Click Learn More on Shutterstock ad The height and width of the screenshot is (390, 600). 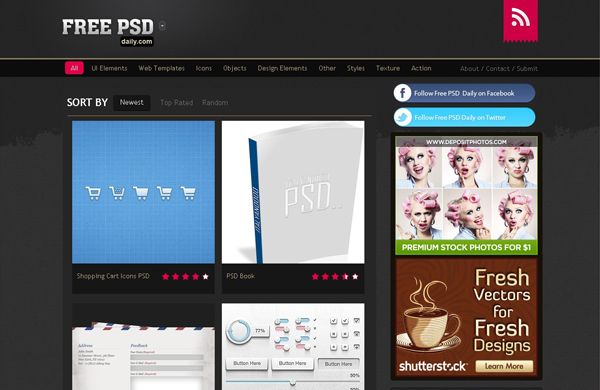pyautogui.click(x=504, y=366)
